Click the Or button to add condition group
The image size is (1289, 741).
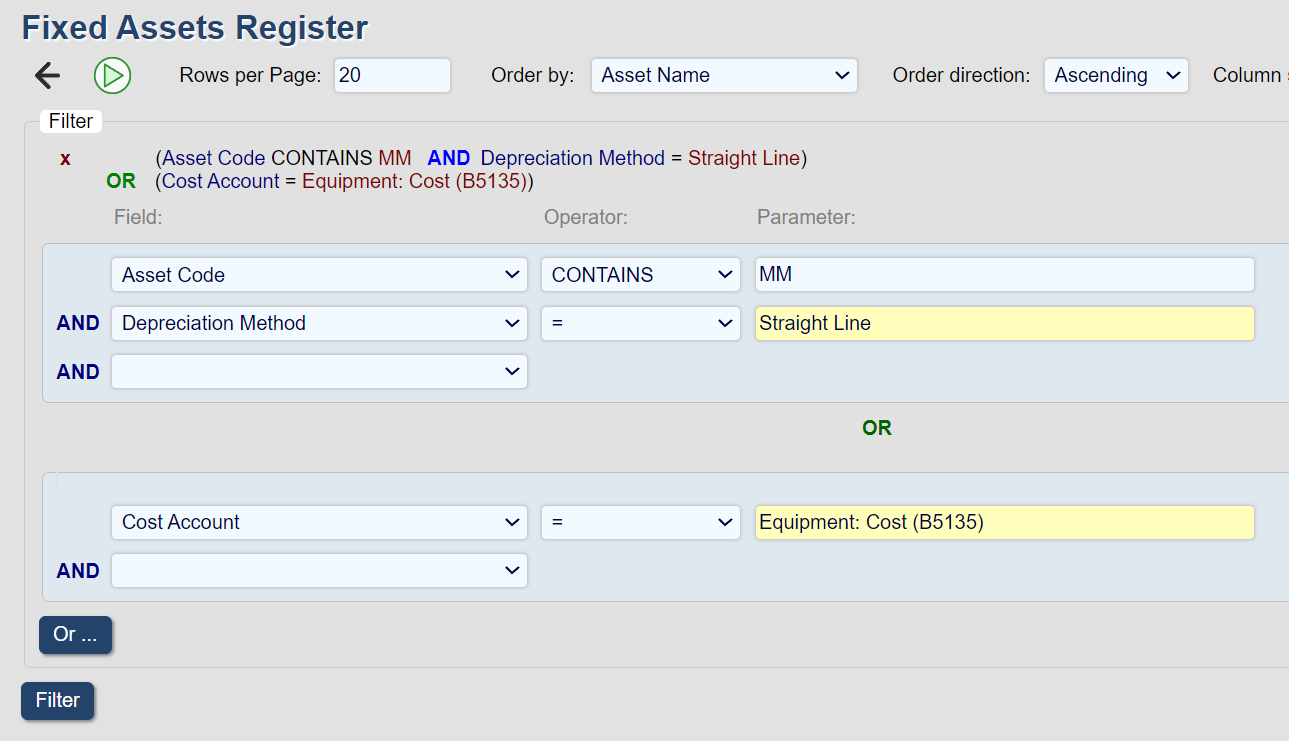pyautogui.click(x=74, y=635)
